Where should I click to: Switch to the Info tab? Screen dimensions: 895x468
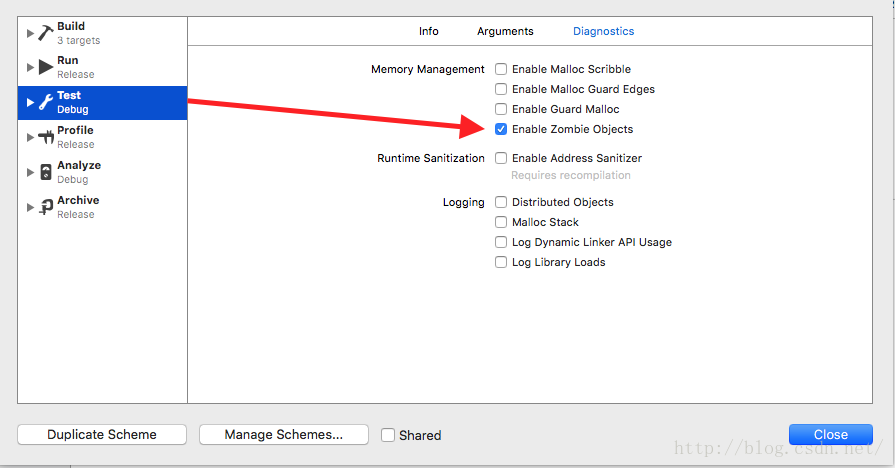[x=429, y=31]
